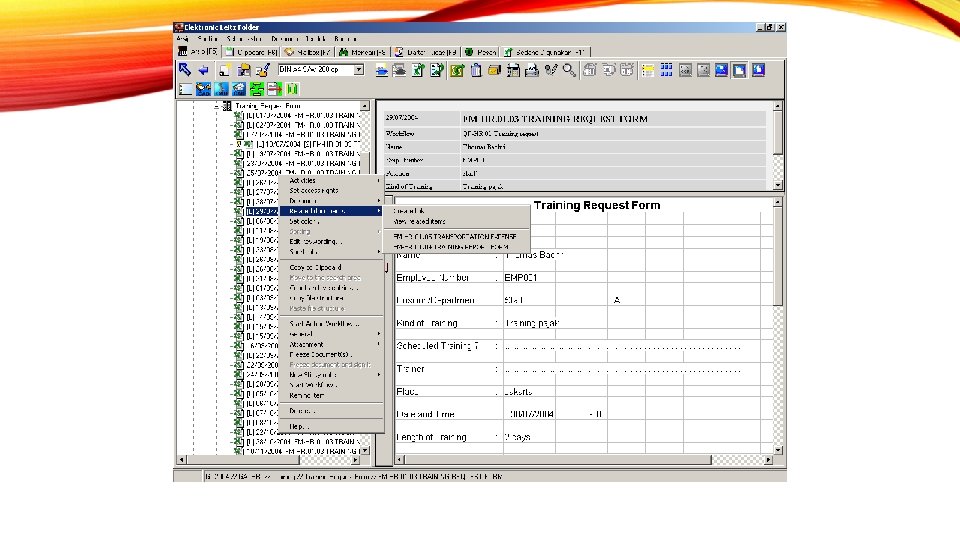Click the printer toolbar icon
The height and width of the screenshot is (540, 960).
[x=532, y=70]
